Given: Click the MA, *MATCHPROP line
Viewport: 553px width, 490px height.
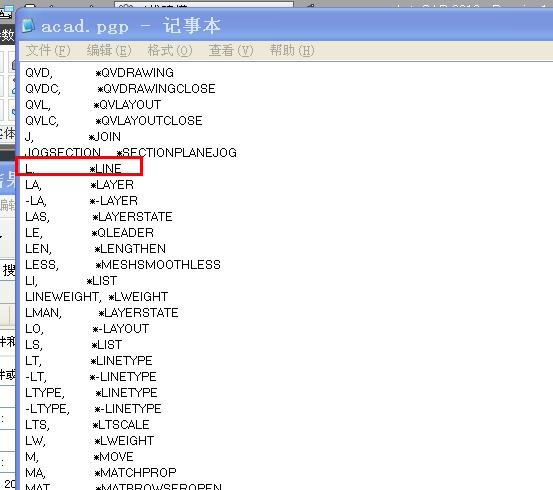Looking at the screenshot, I should pos(101,472).
